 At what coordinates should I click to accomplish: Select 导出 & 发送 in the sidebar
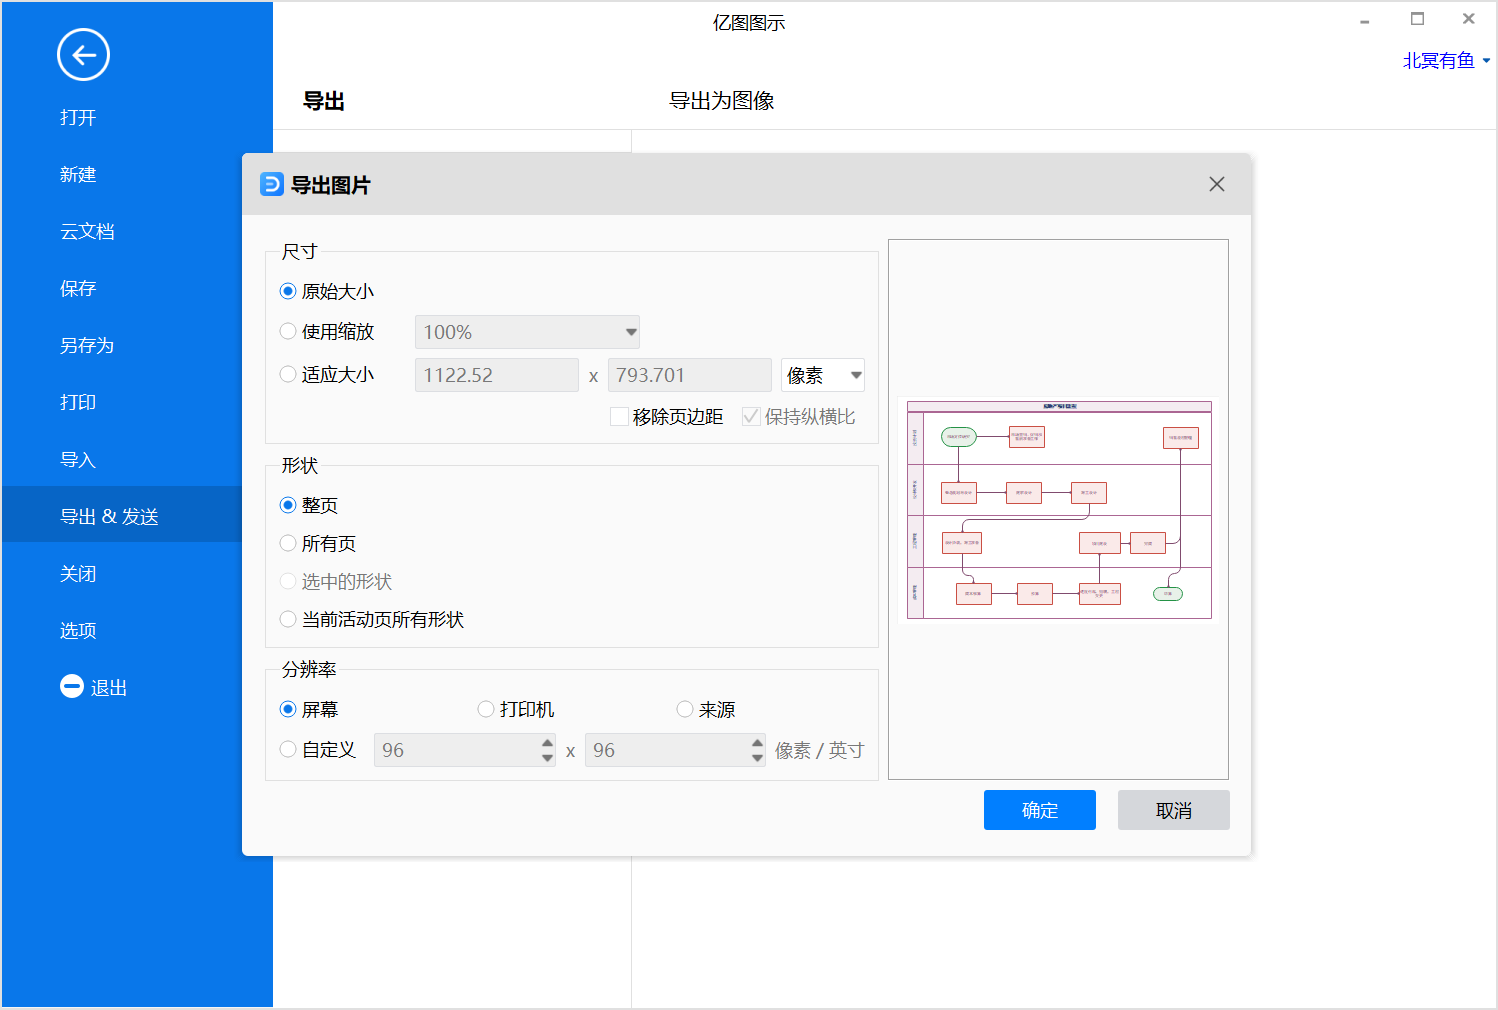click(122, 514)
